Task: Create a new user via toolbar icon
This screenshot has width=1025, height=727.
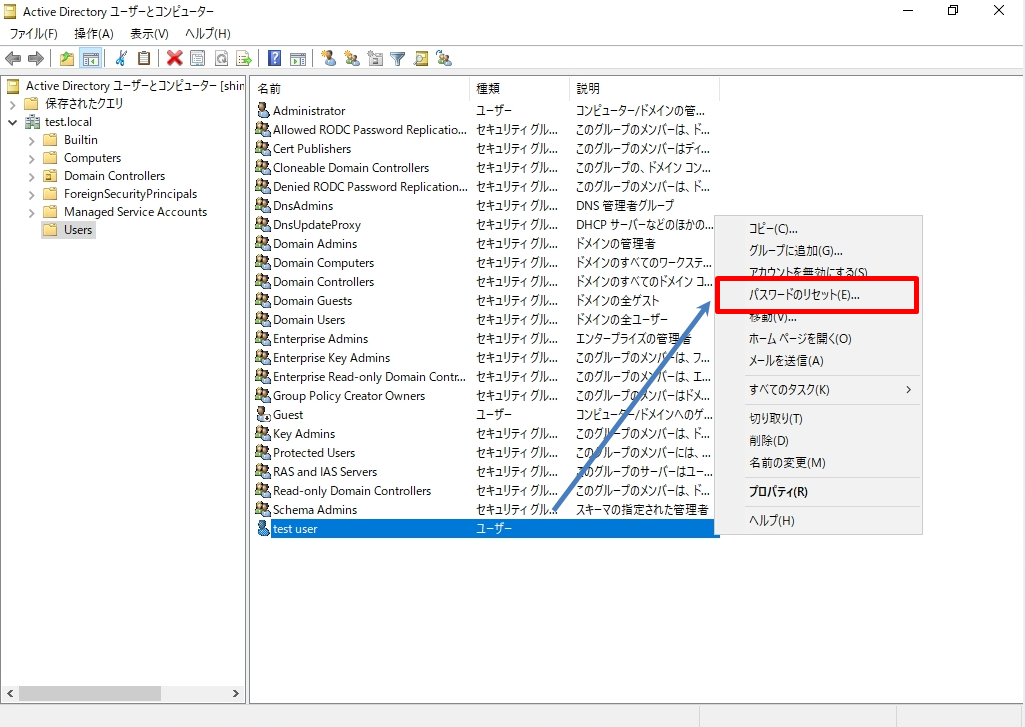Action: click(x=329, y=59)
